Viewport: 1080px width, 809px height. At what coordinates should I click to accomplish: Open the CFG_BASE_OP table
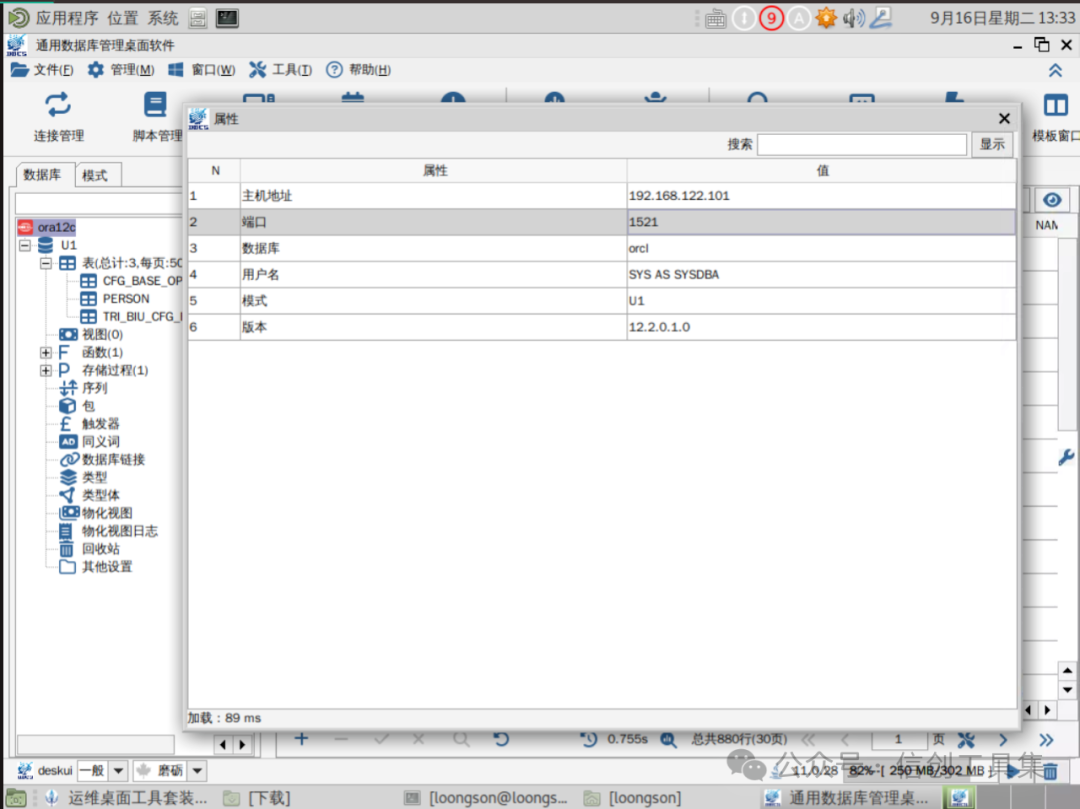click(142, 281)
